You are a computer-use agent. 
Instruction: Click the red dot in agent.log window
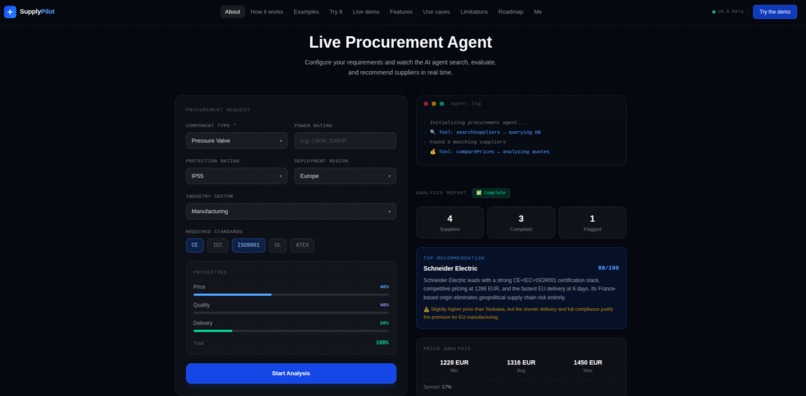[426, 104]
